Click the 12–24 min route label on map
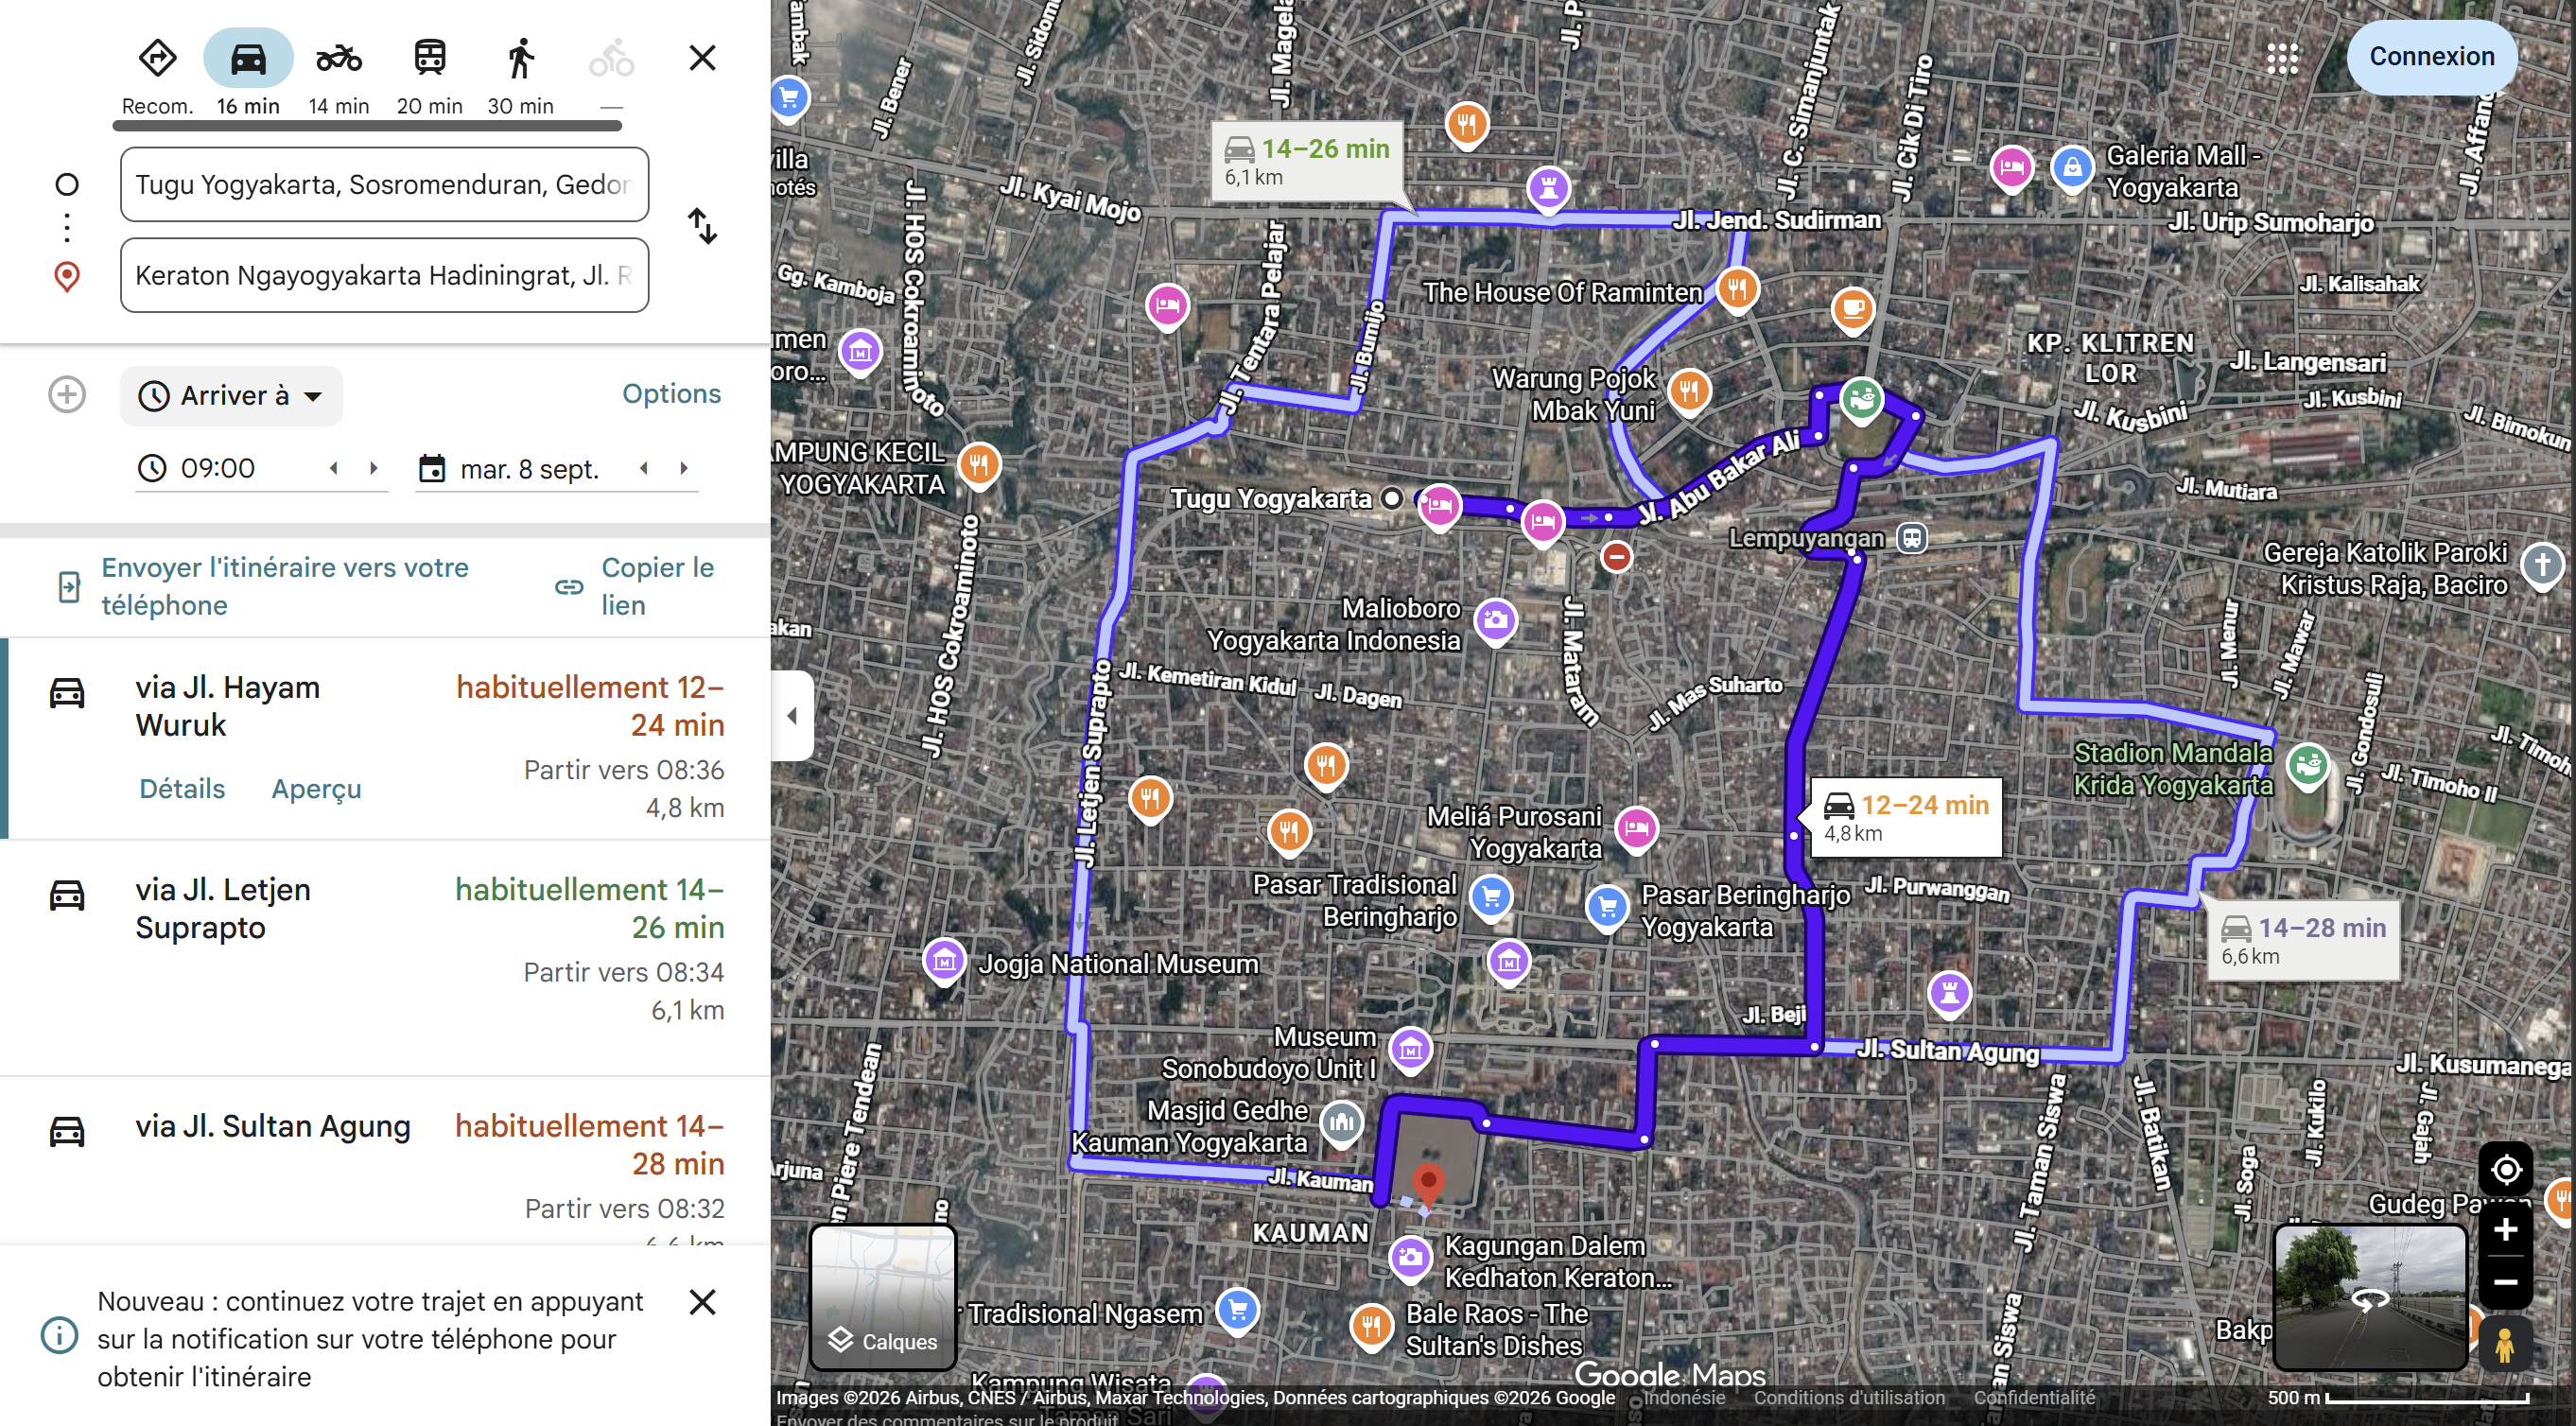 1906,818
